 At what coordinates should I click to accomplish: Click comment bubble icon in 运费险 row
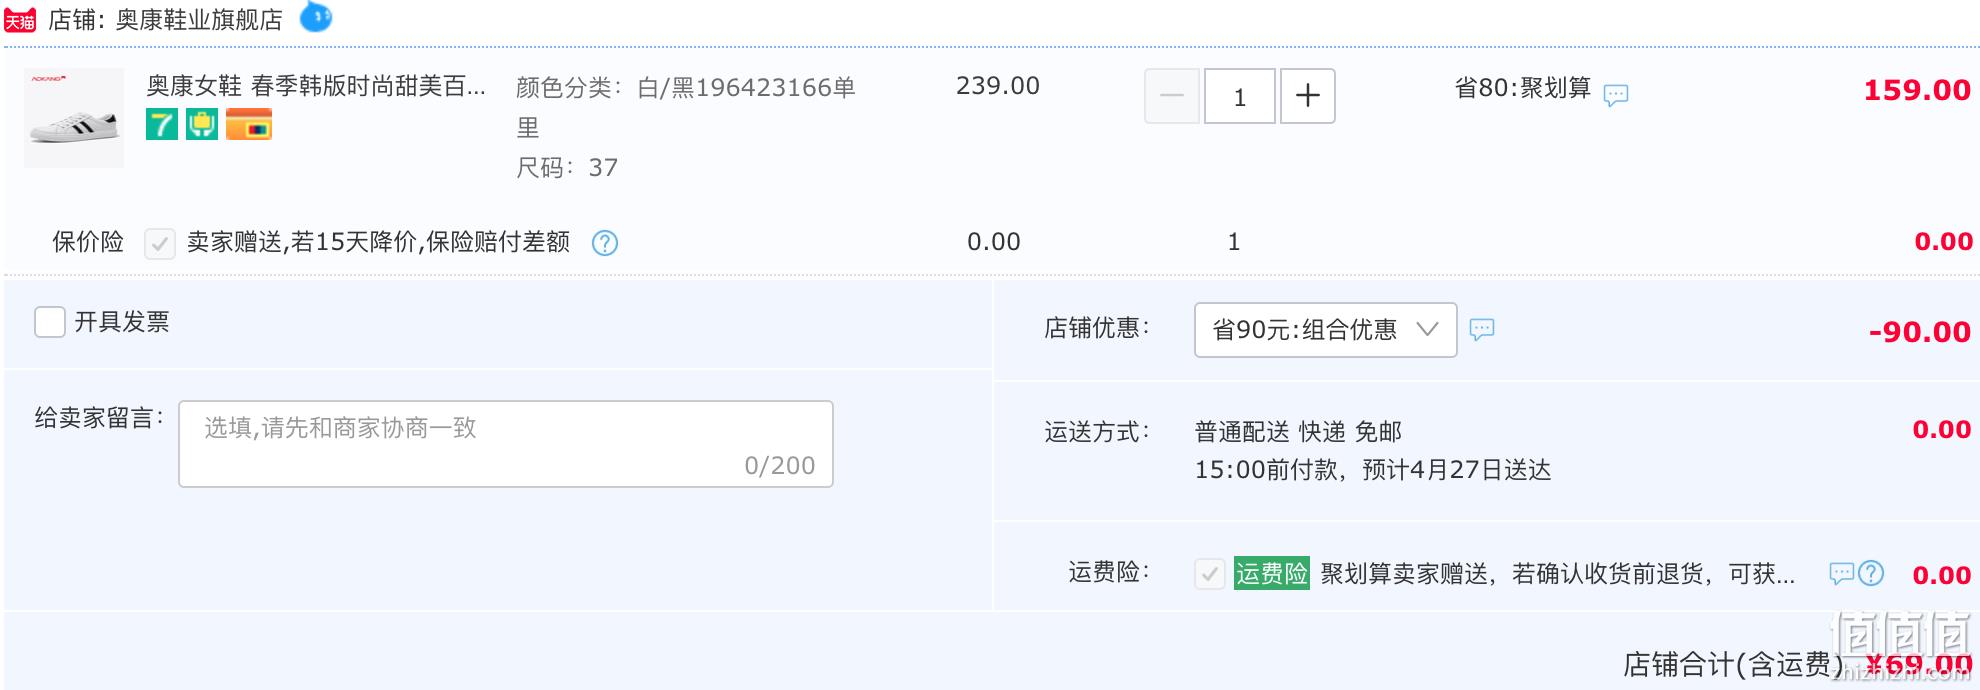point(1841,573)
